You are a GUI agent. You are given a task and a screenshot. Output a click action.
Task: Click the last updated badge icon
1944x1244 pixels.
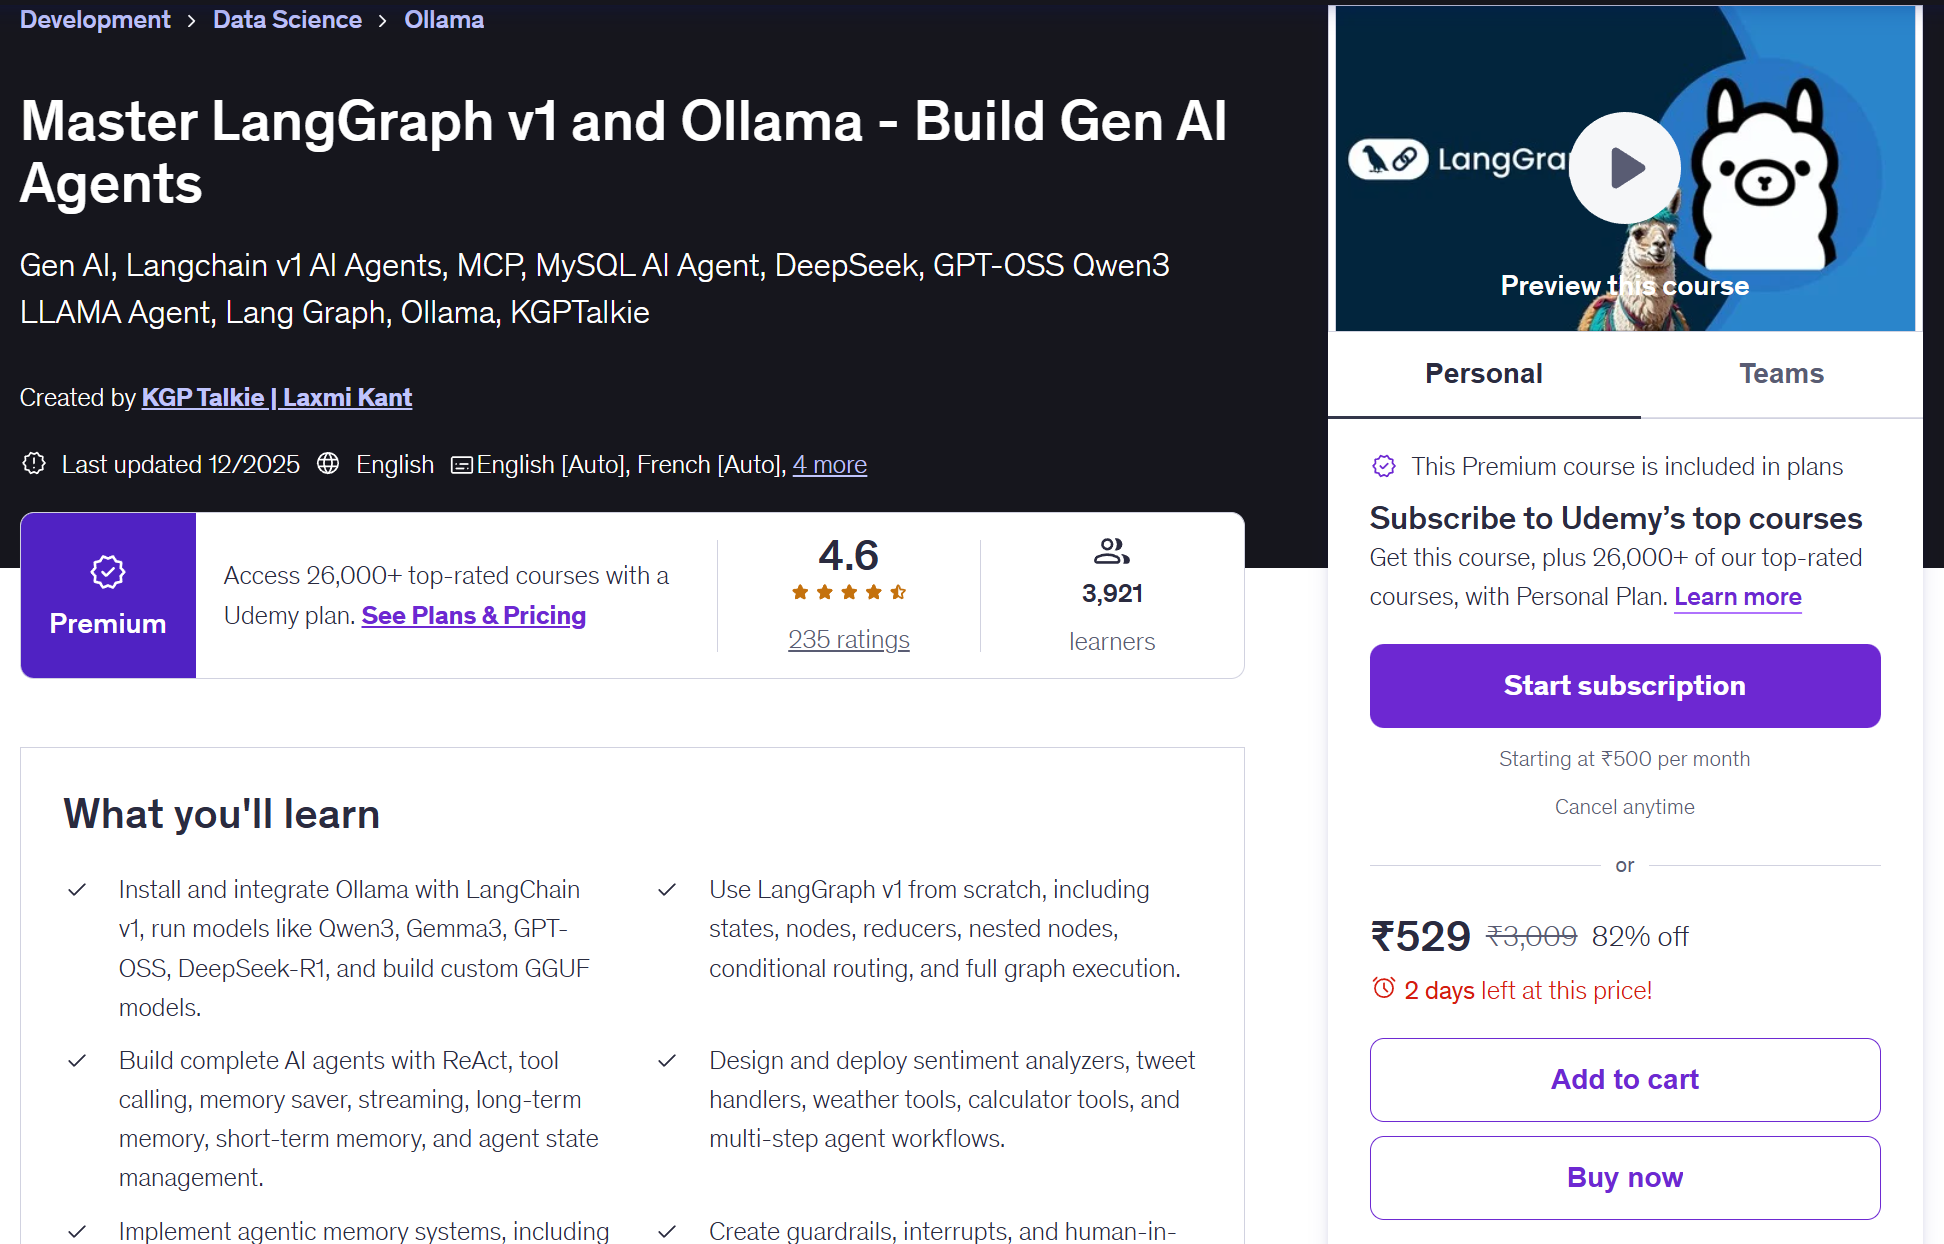click(35, 464)
